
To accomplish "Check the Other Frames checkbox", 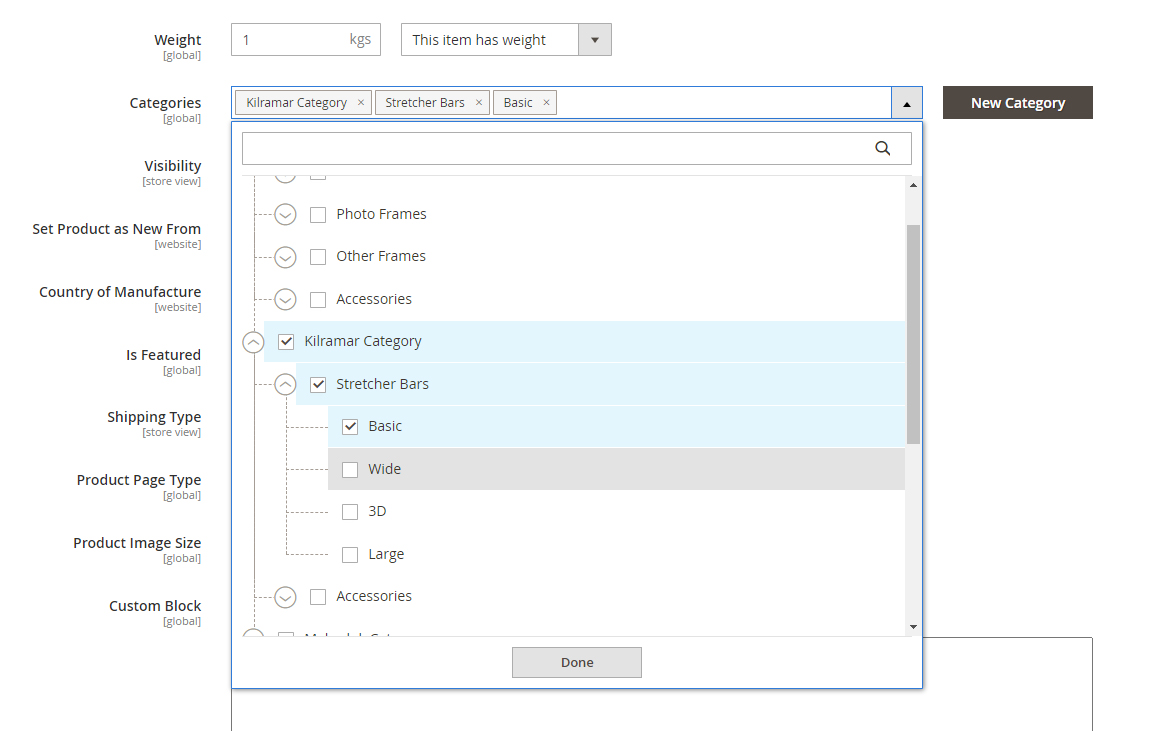I will [x=317, y=257].
